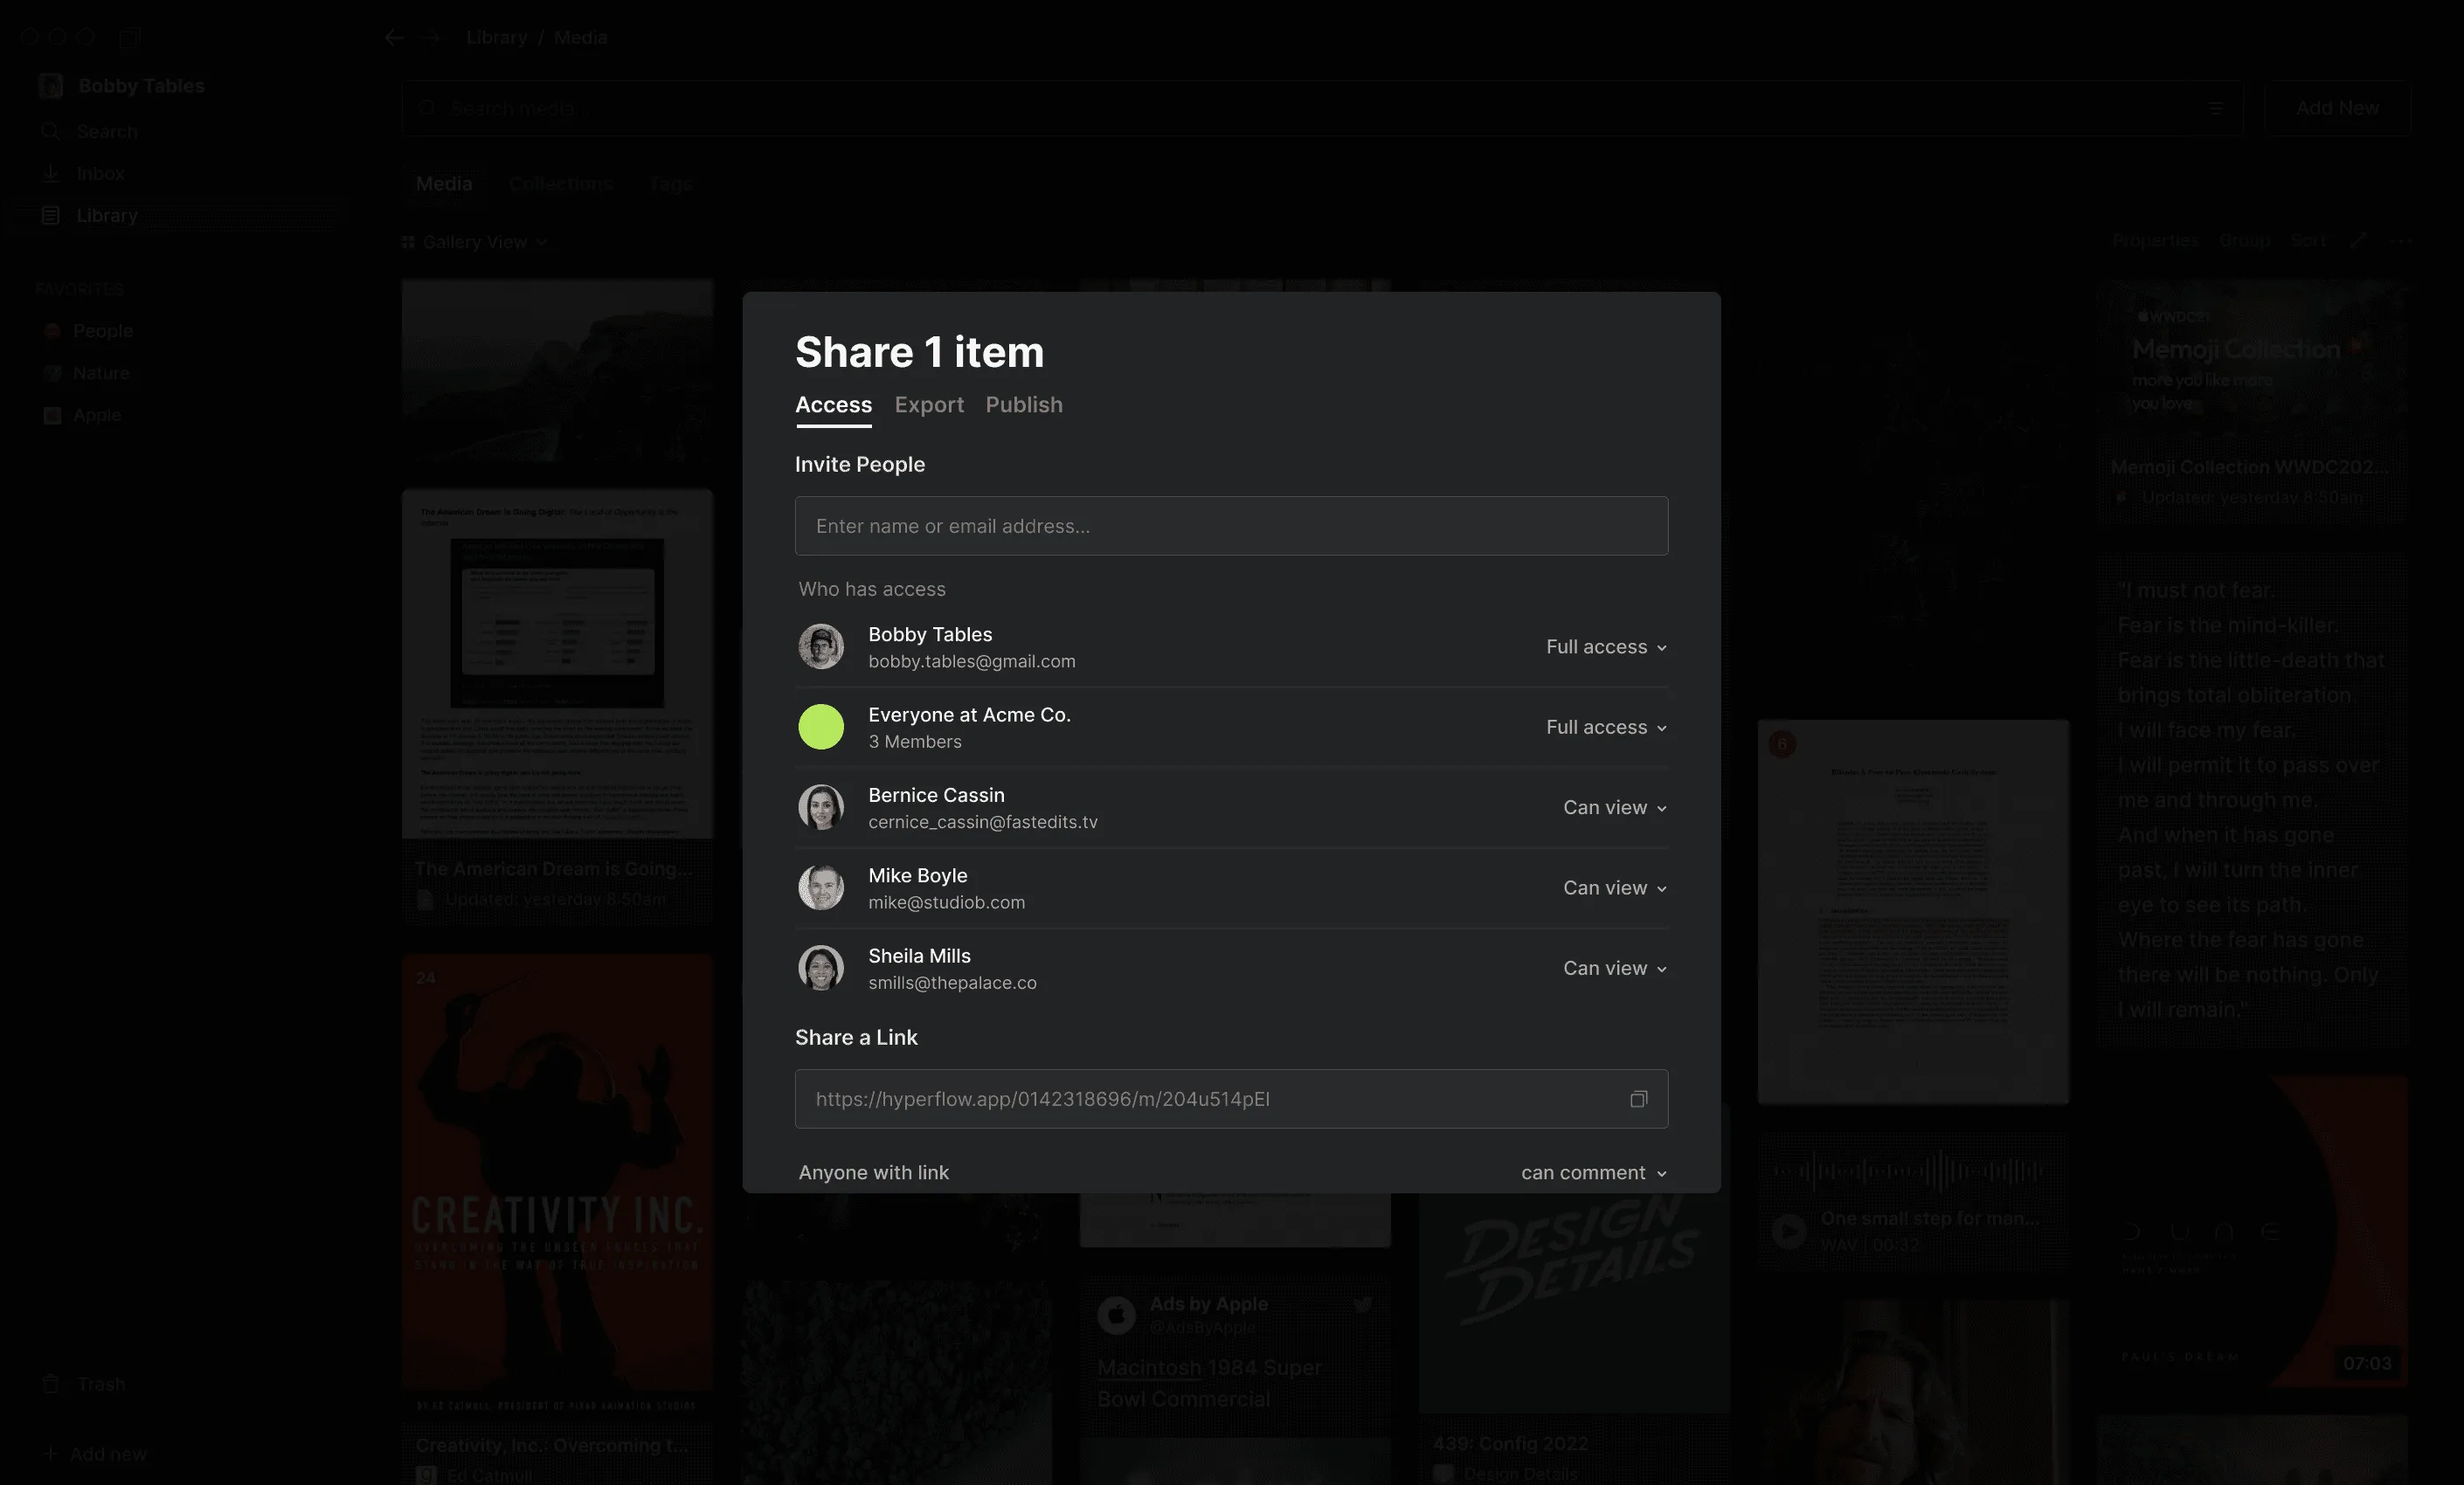Change Sheila Mills' Can view permission

pyautogui.click(x=1615, y=968)
